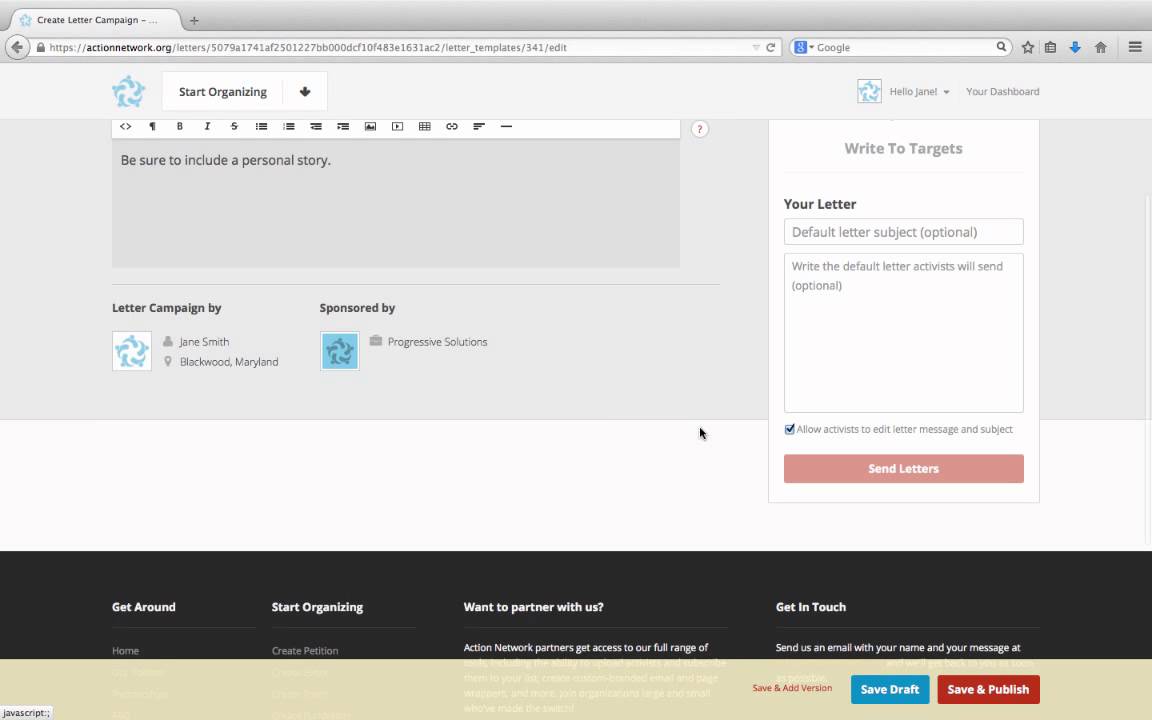
Task: Open the URL bar history dropdown arrow
Action: 756,47
